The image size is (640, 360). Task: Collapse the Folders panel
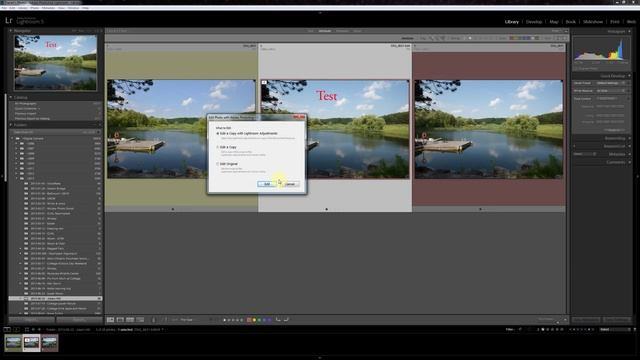point(11,124)
